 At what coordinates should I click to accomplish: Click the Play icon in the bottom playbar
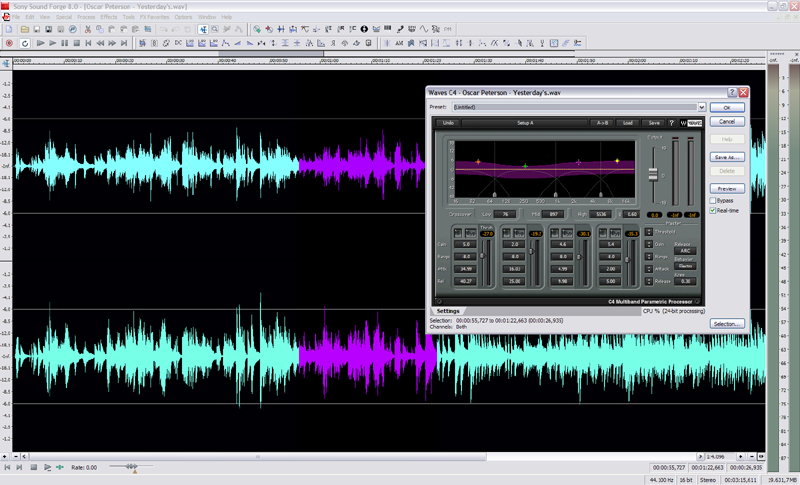47,467
